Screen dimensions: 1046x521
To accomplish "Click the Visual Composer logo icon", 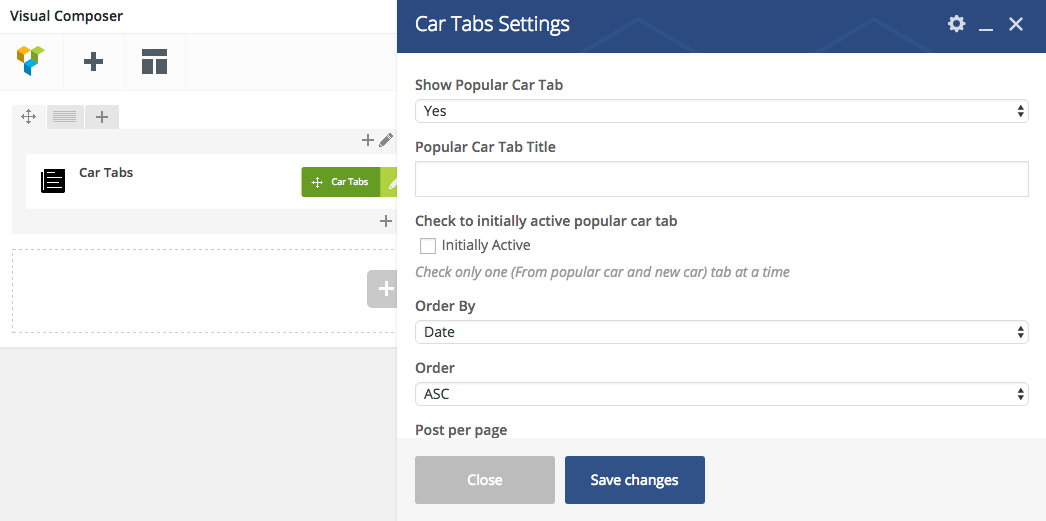I will point(31,61).
